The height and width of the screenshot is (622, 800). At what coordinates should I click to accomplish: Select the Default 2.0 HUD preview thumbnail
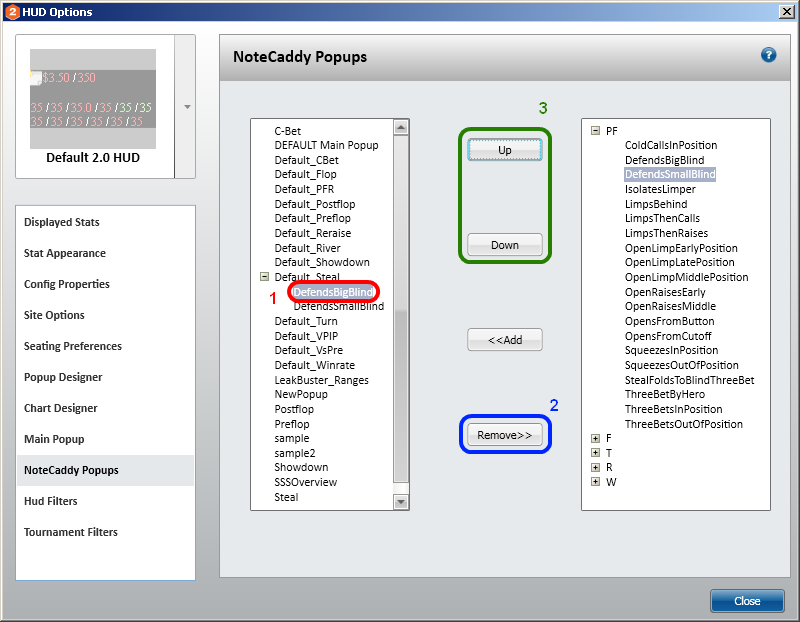93,98
